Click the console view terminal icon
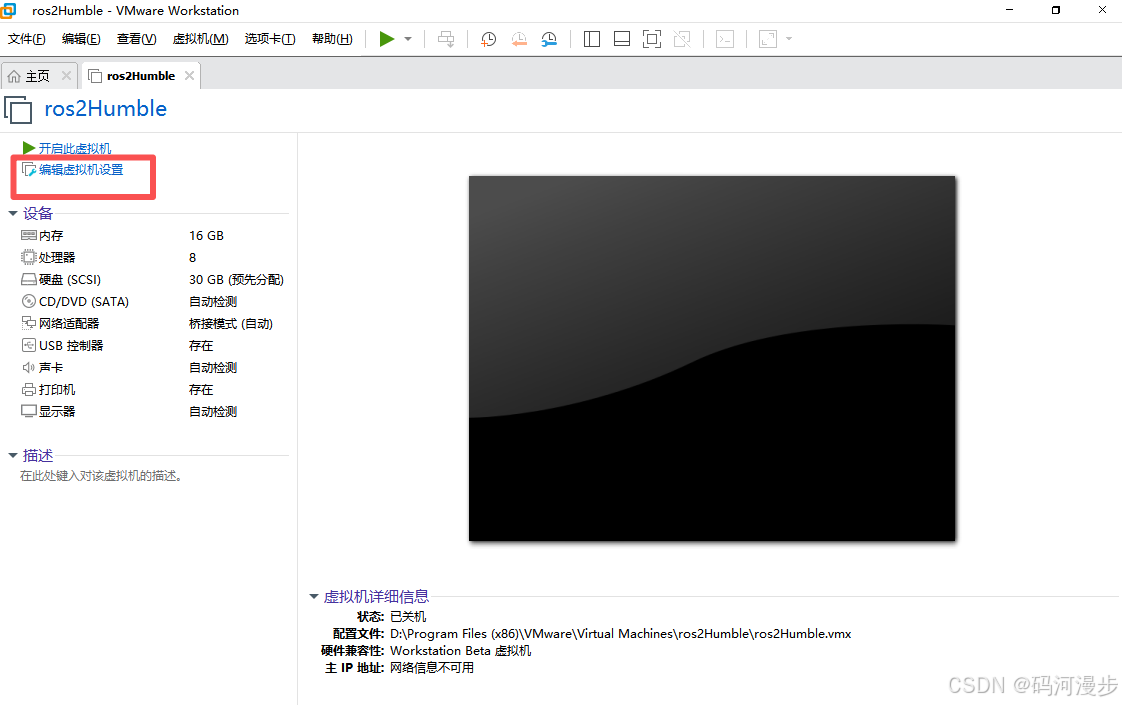 725,39
